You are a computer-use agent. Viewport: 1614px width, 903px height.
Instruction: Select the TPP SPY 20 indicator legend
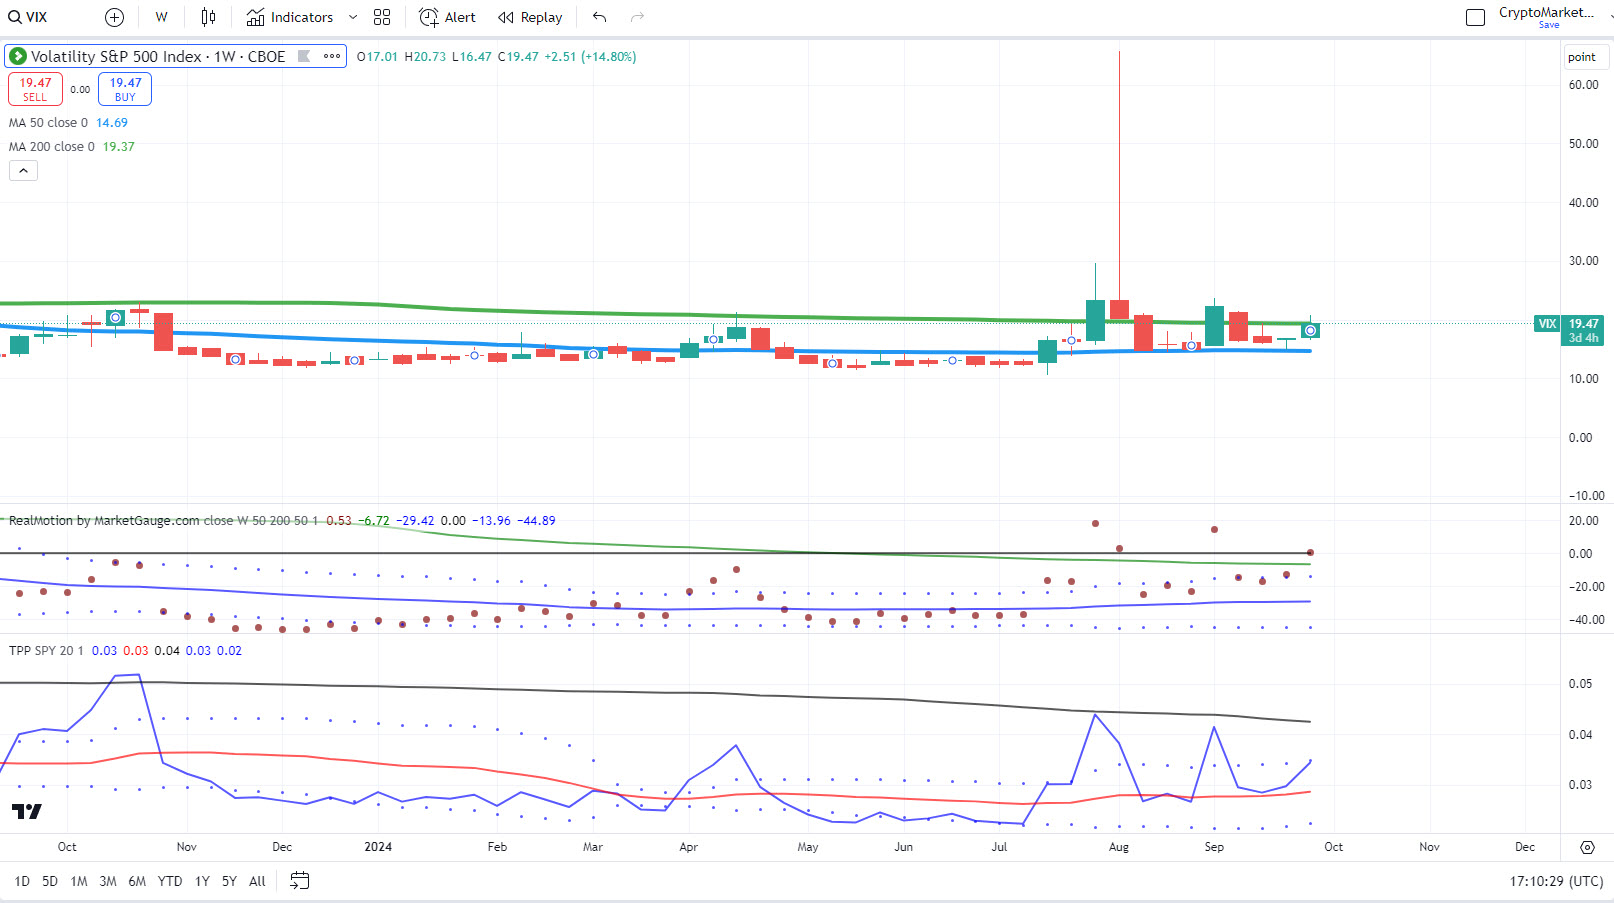46,651
